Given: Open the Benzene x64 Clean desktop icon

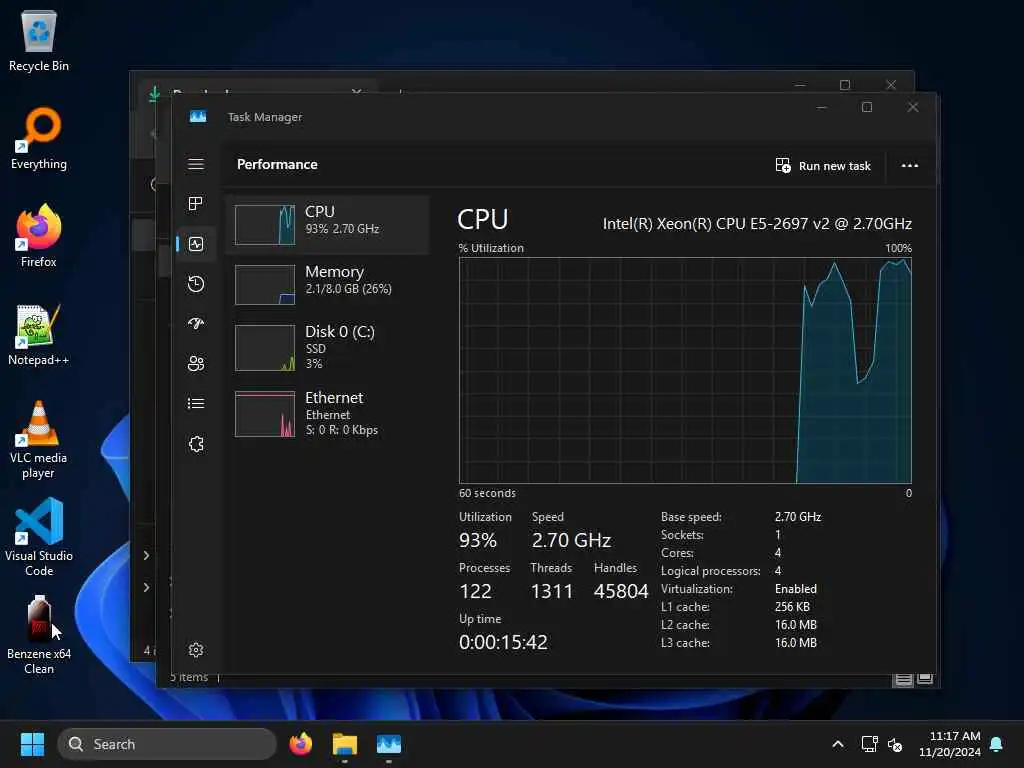Looking at the screenshot, I should coord(39,635).
